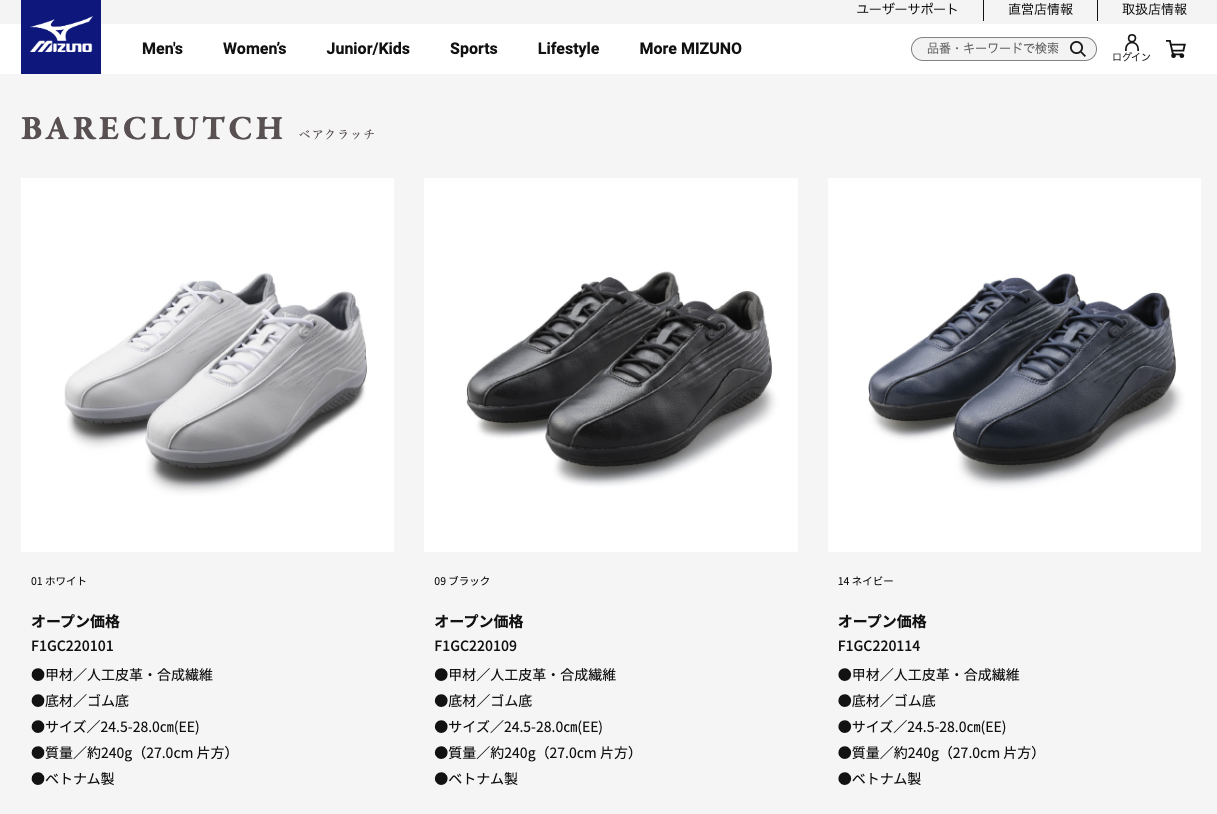Click the 取扱店情報 link
The image size is (1217, 814).
pos(1154,9)
